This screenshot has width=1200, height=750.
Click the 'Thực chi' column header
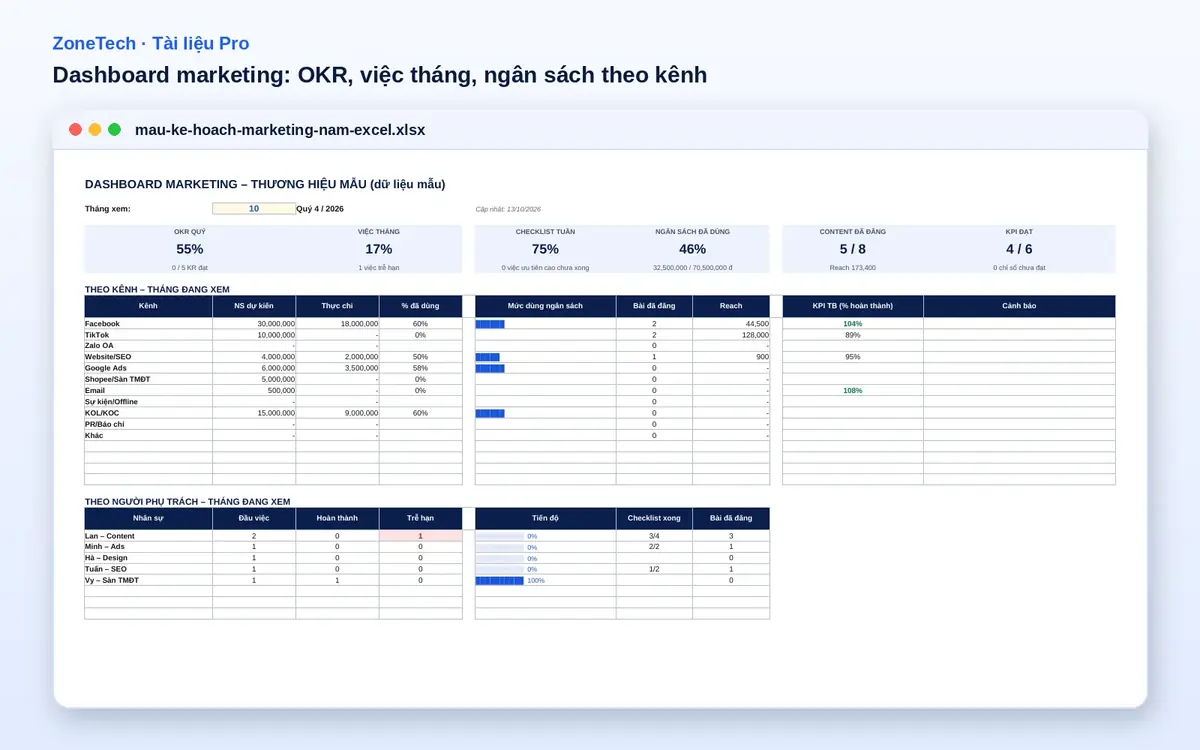[x=337, y=306]
